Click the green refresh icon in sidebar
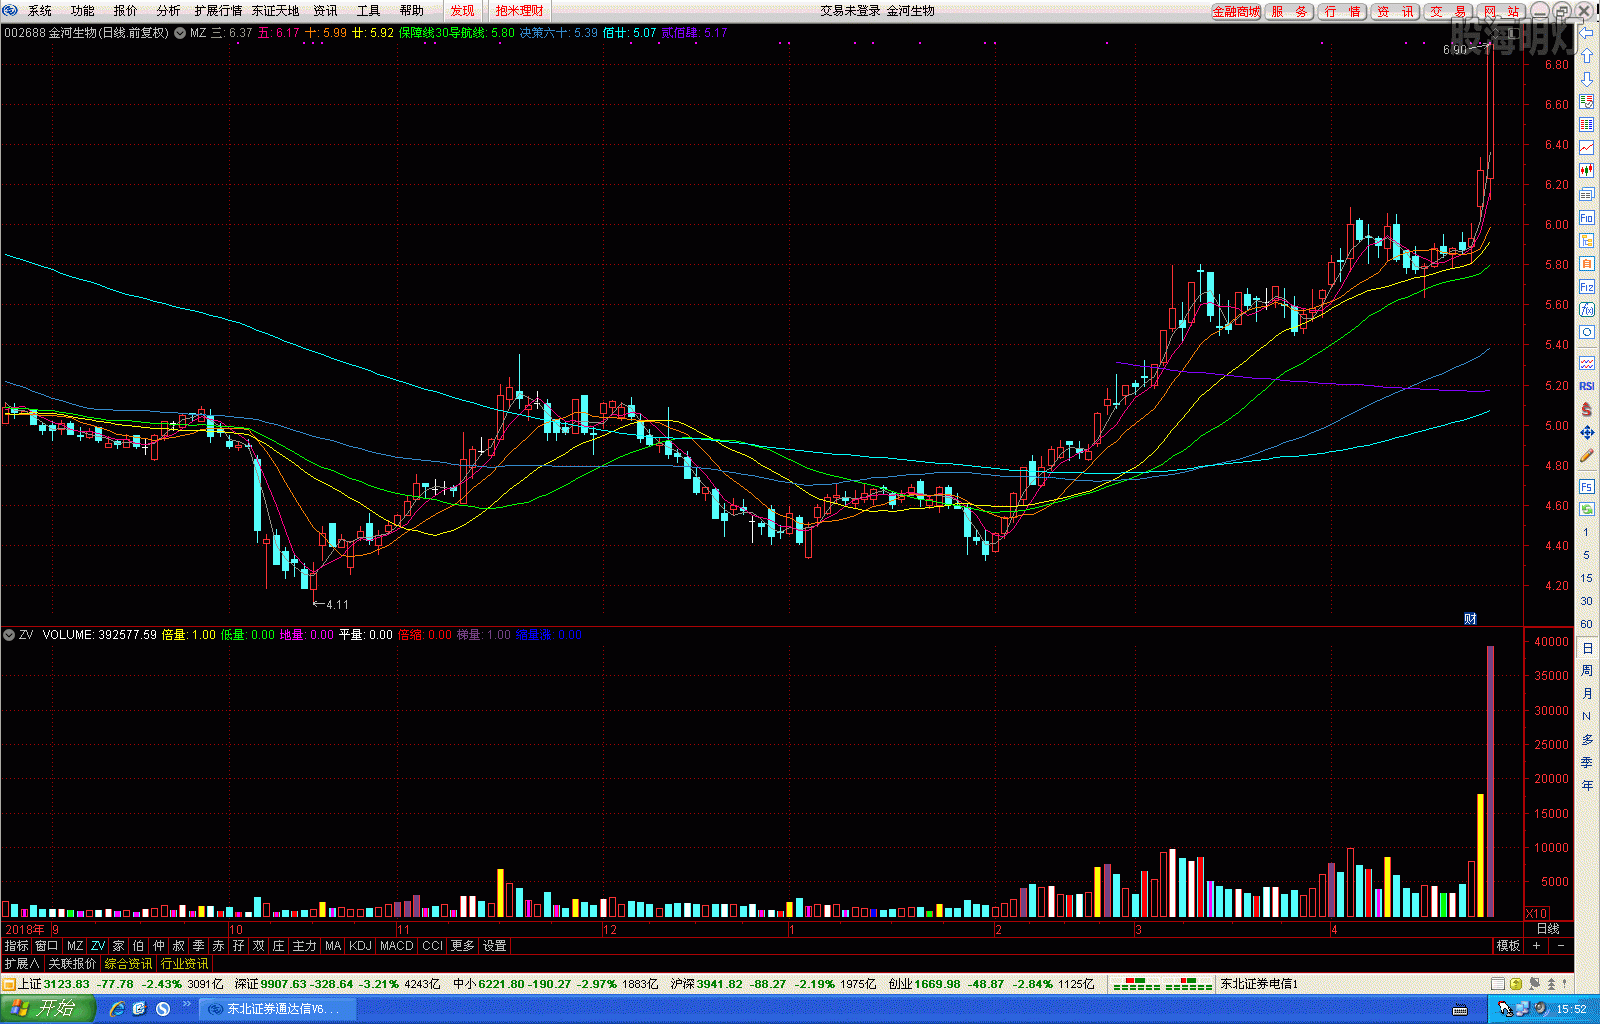 point(1586,509)
